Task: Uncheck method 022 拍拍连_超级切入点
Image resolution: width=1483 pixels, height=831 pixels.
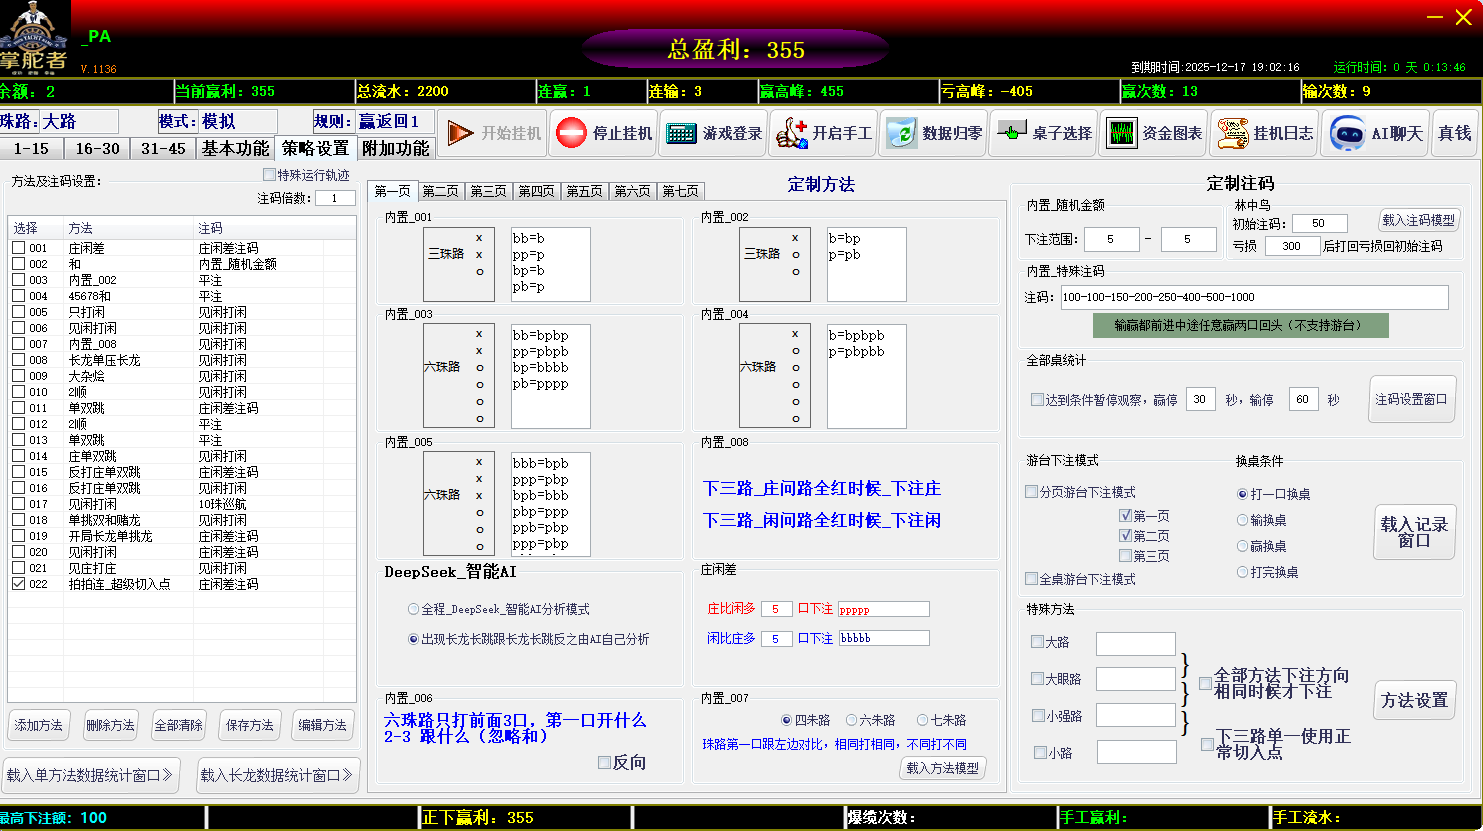Action: coord(19,584)
